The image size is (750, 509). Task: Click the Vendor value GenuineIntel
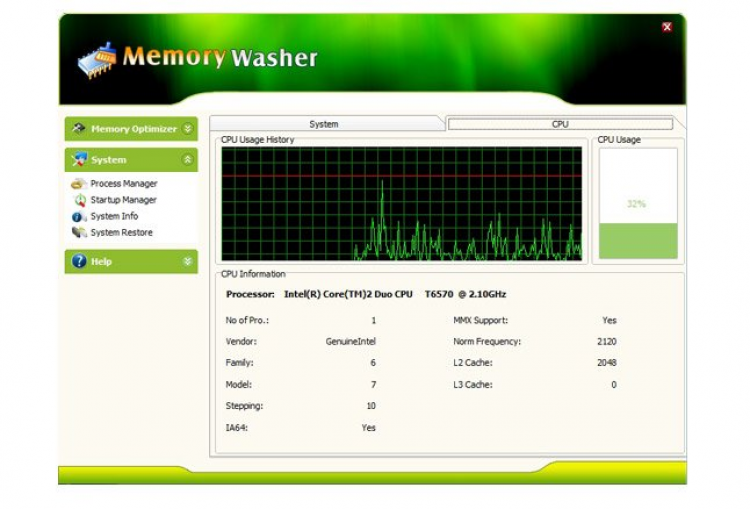click(351, 342)
